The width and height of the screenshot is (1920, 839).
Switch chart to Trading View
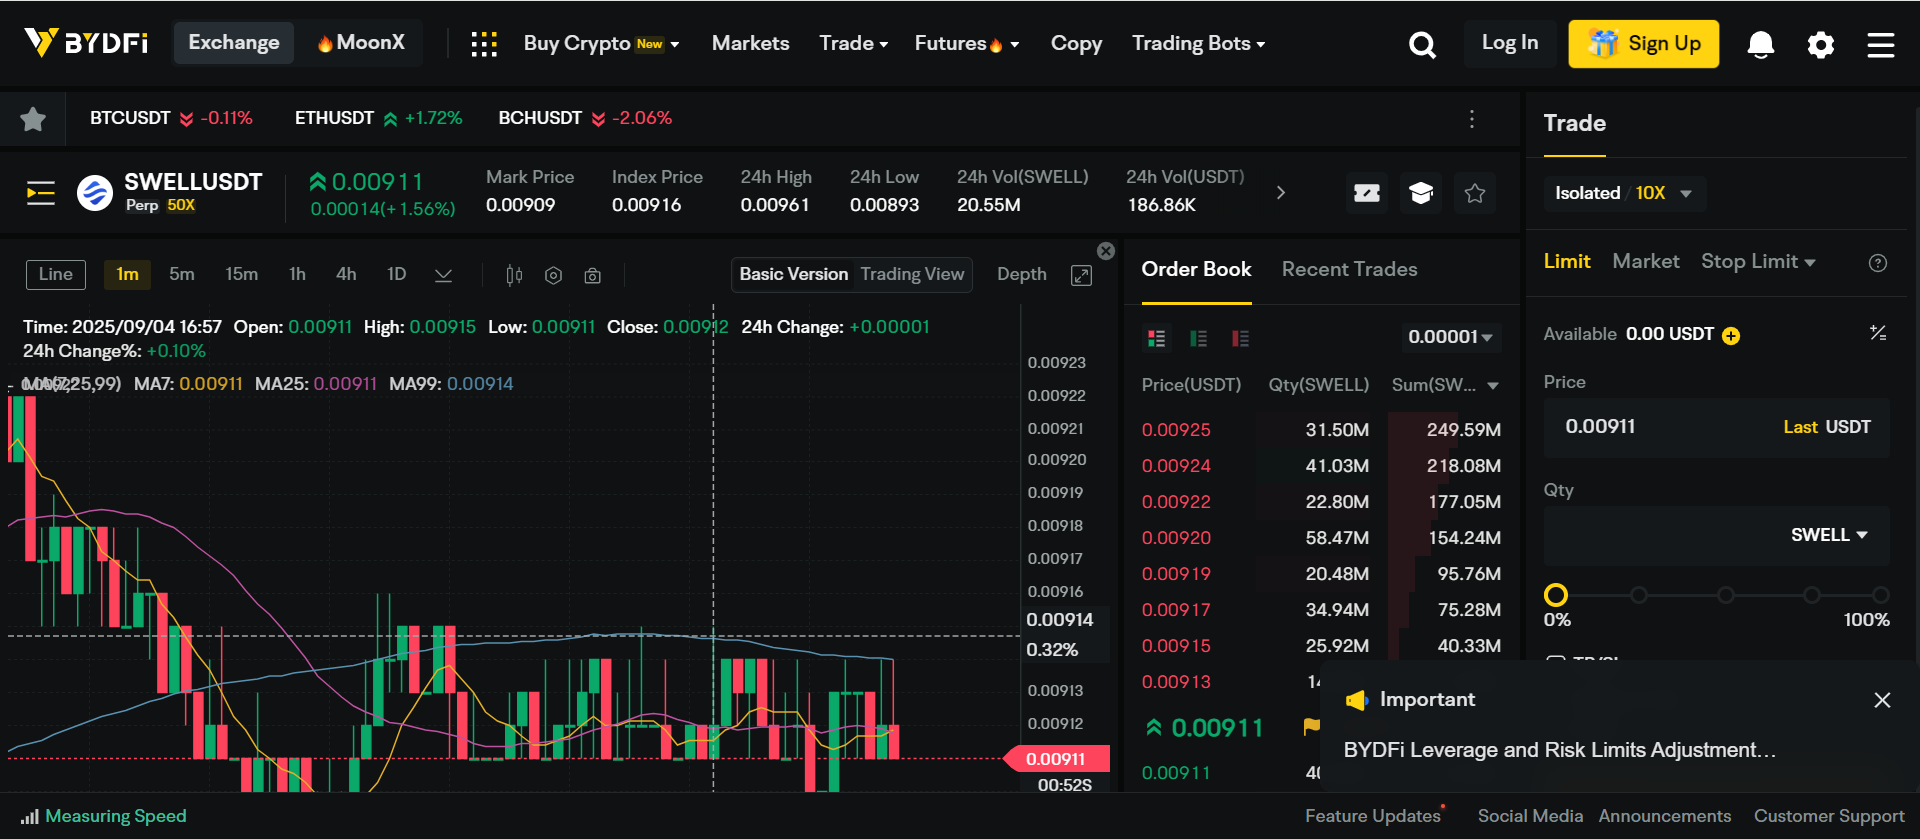tap(912, 274)
